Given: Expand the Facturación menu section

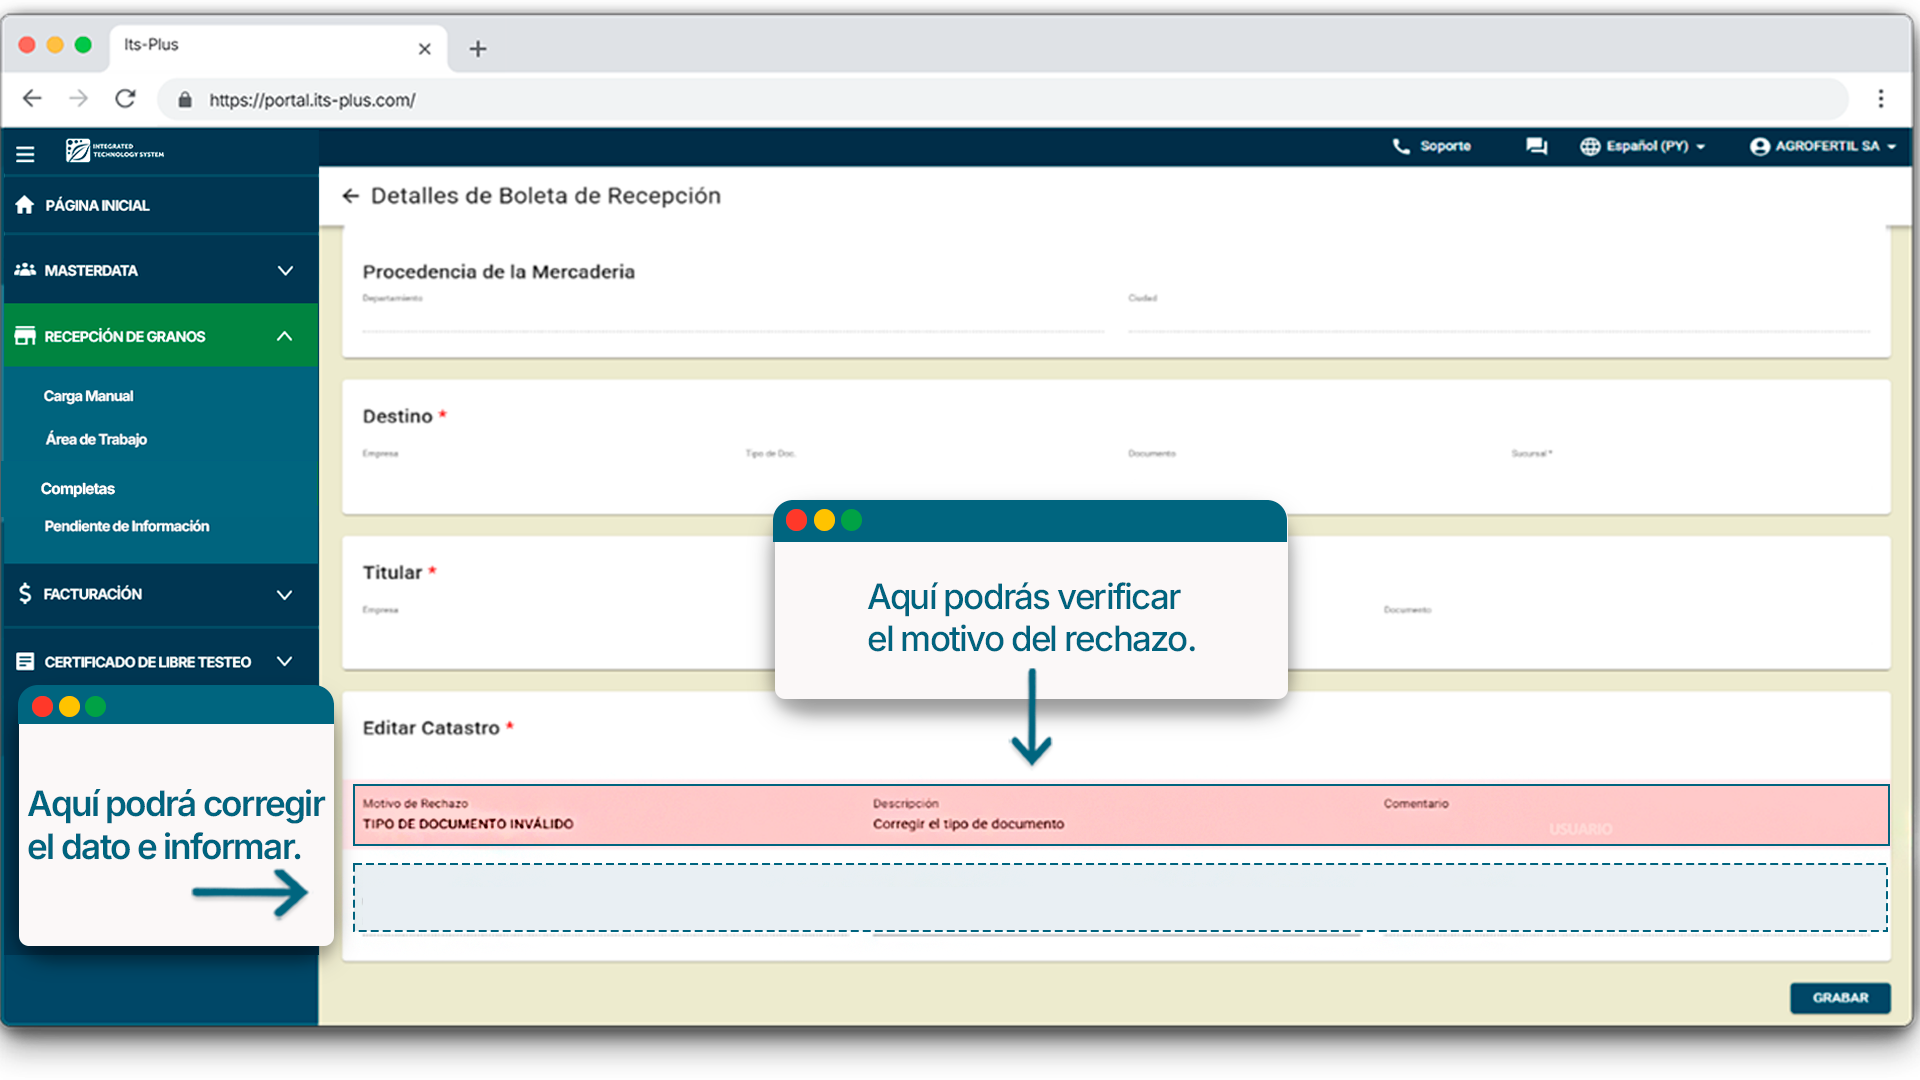Looking at the screenshot, I should click(x=284, y=594).
